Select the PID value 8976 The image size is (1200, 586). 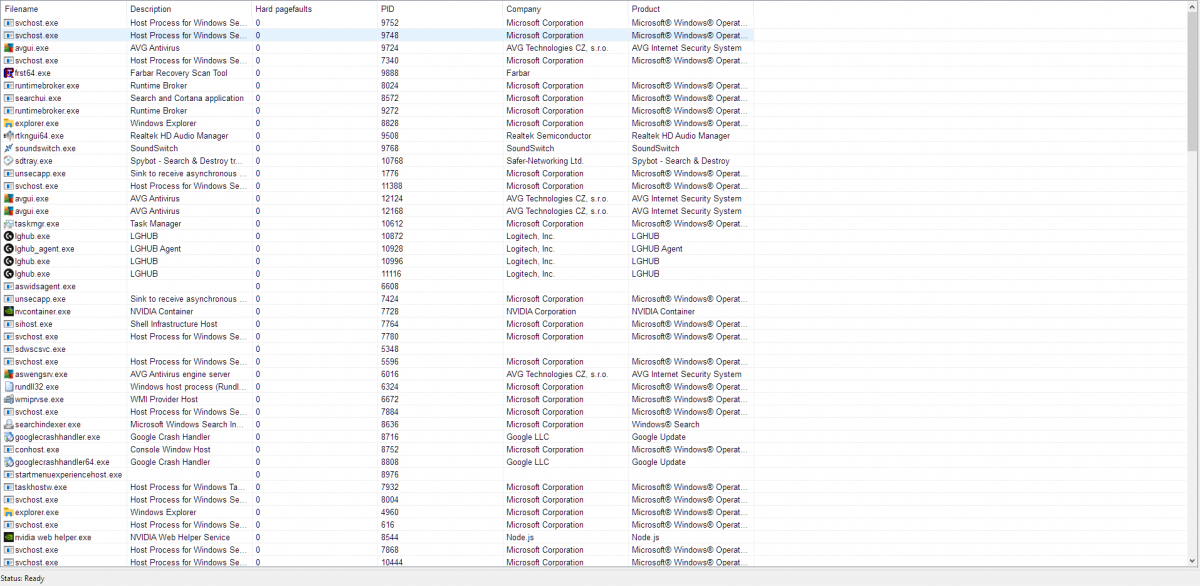pyautogui.click(x=390, y=475)
